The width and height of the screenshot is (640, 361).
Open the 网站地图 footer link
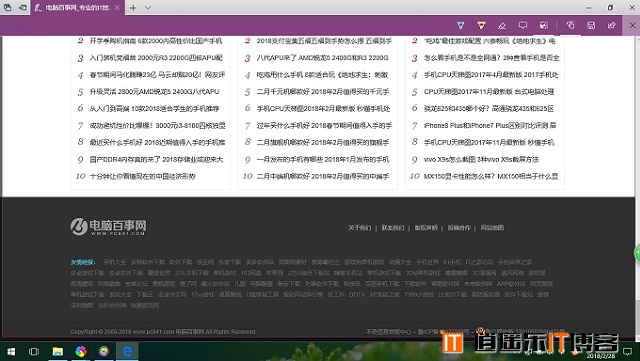492,228
